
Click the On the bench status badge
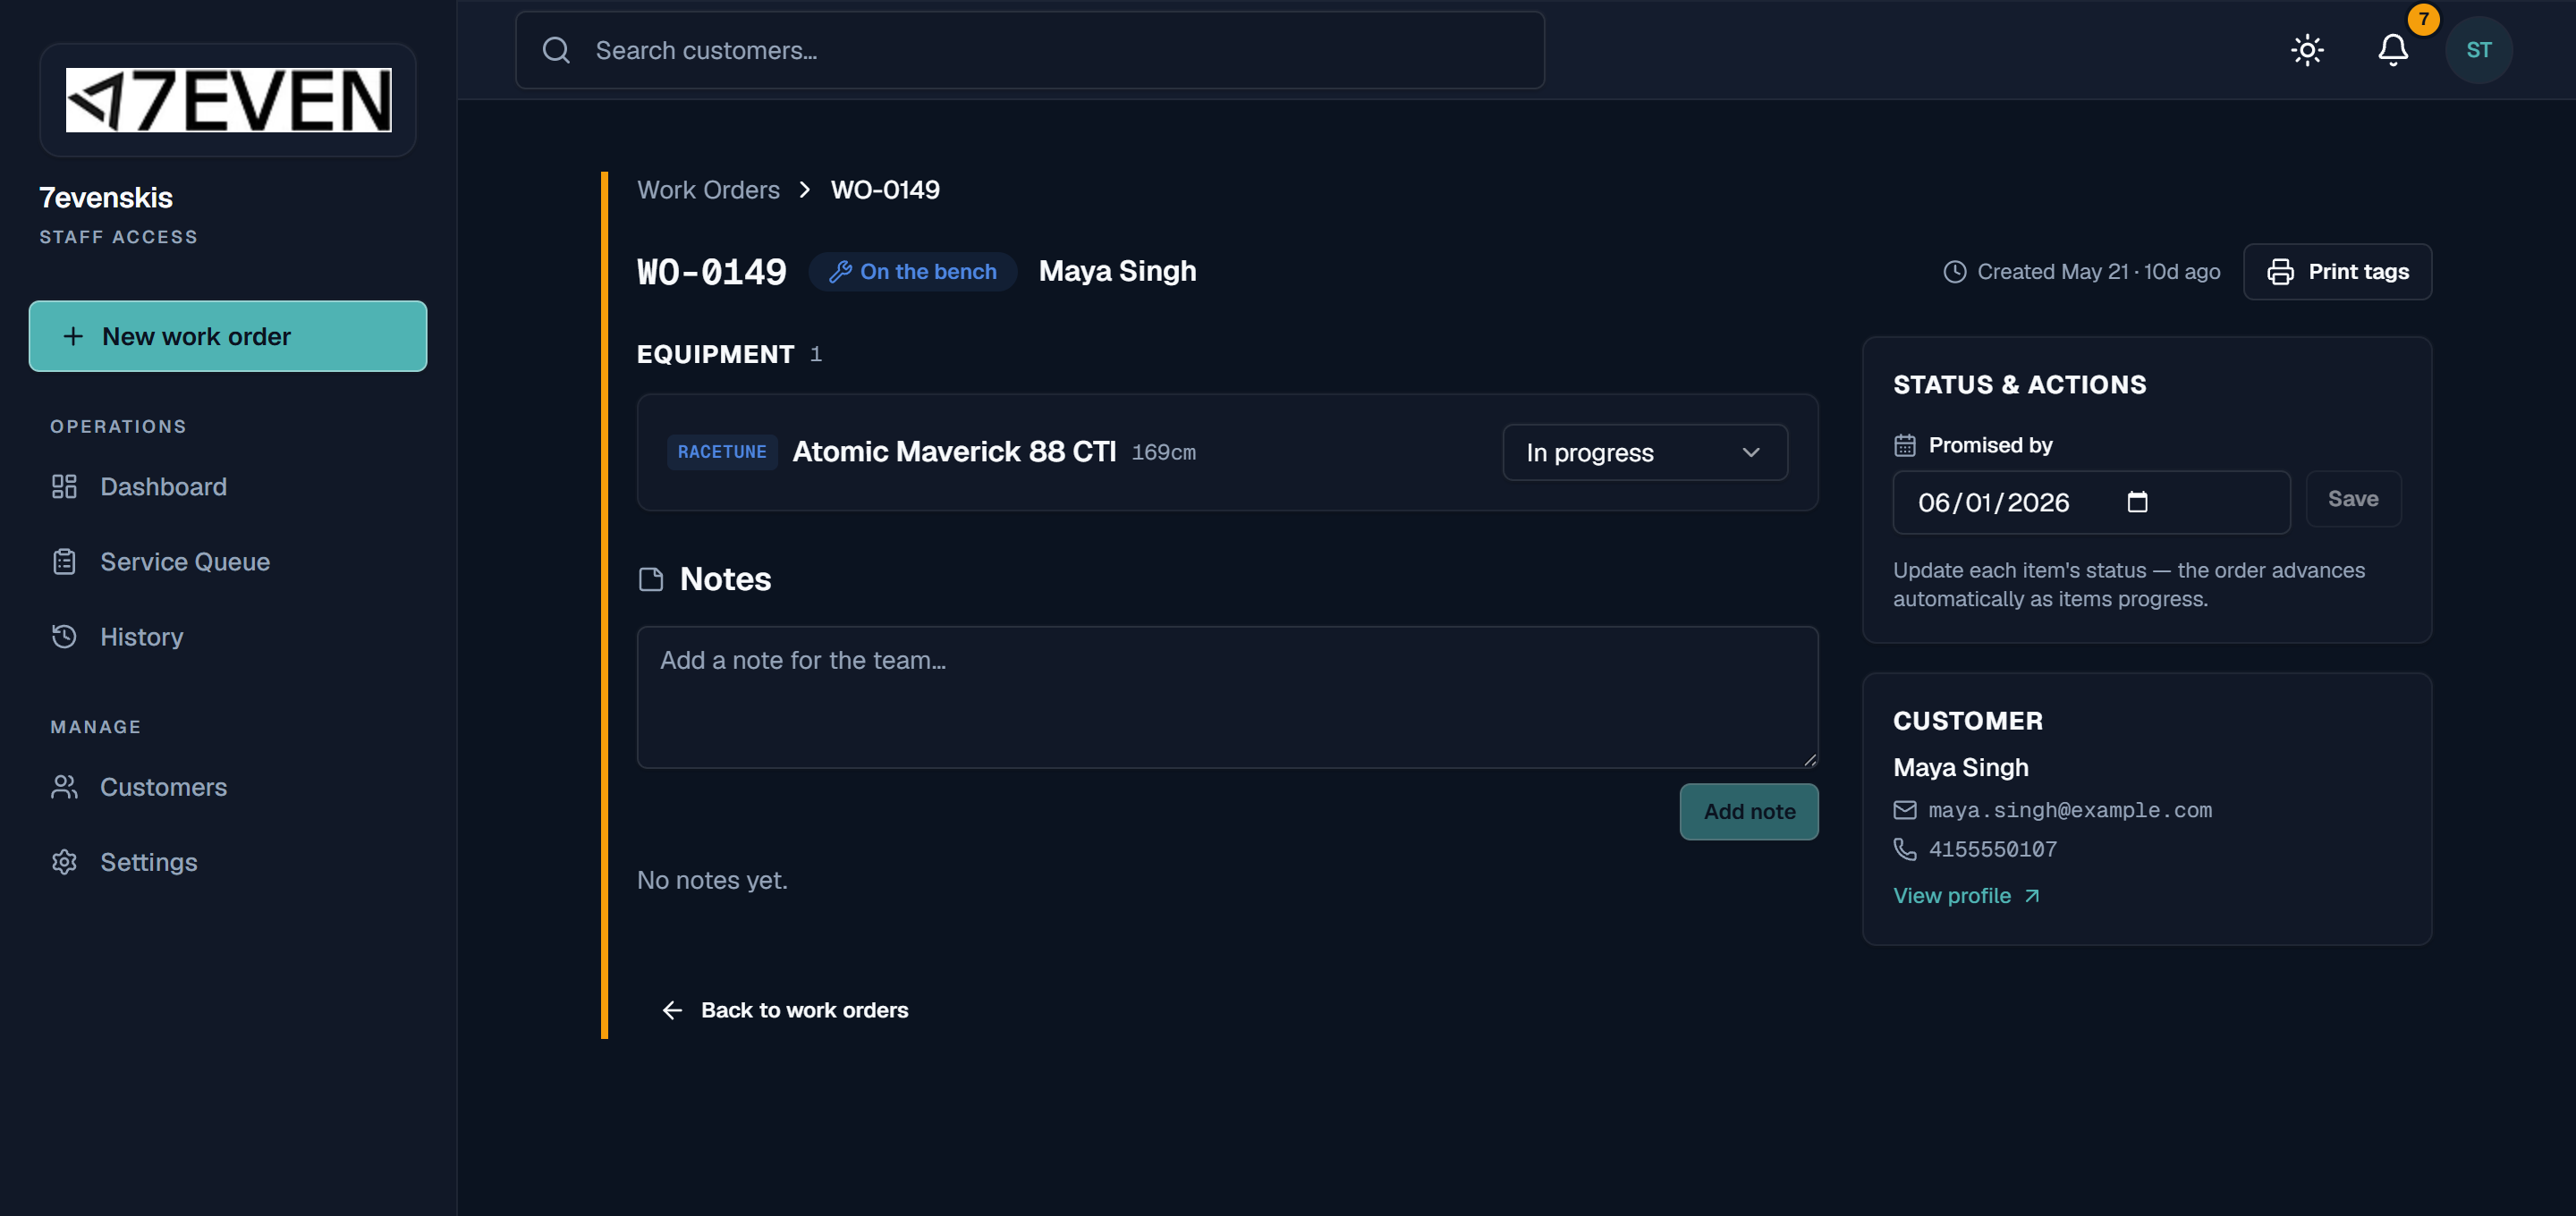click(913, 272)
